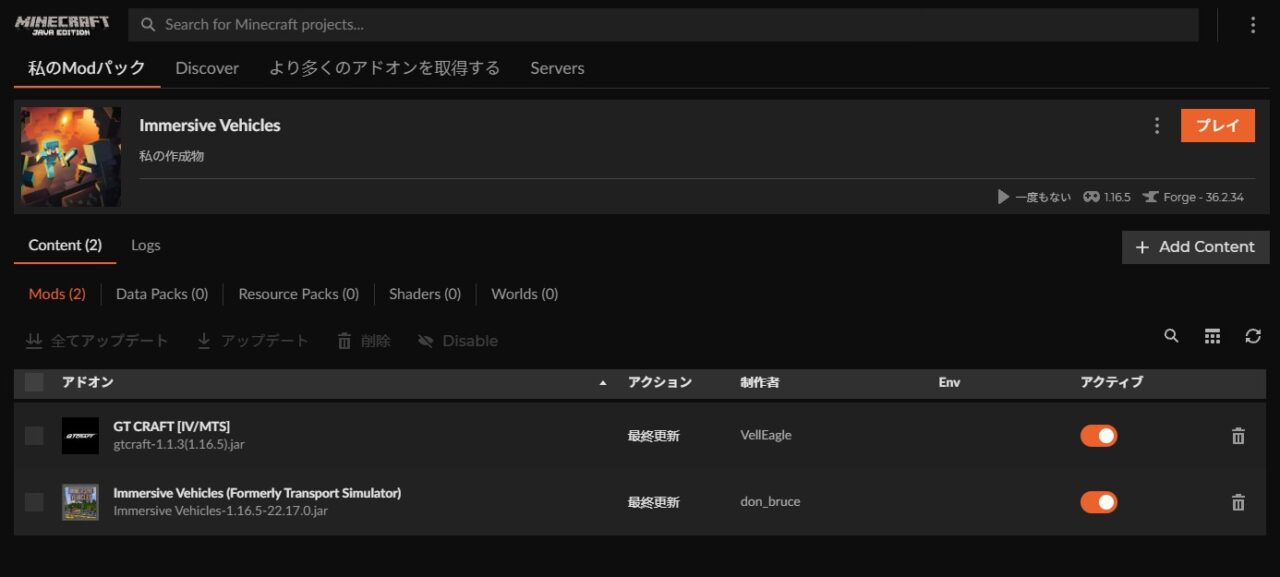Click the 制作者 column header
The width and height of the screenshot is (1280, 577).
760,382
